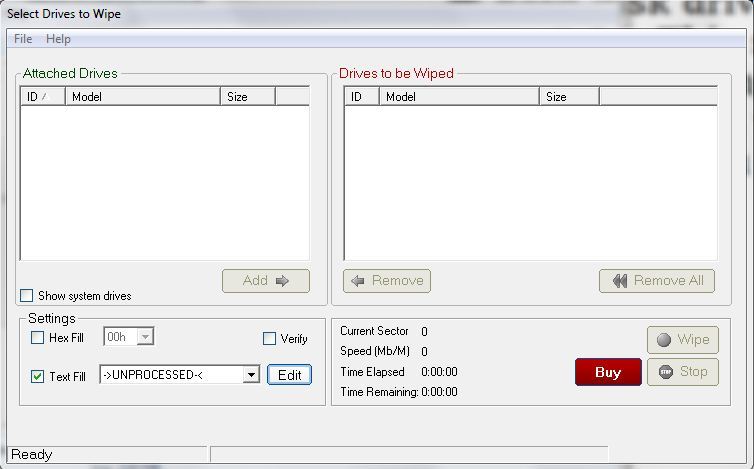Expand the 00h hex value dropdown
Screen dimensions: 754x469
pos(145,337)
